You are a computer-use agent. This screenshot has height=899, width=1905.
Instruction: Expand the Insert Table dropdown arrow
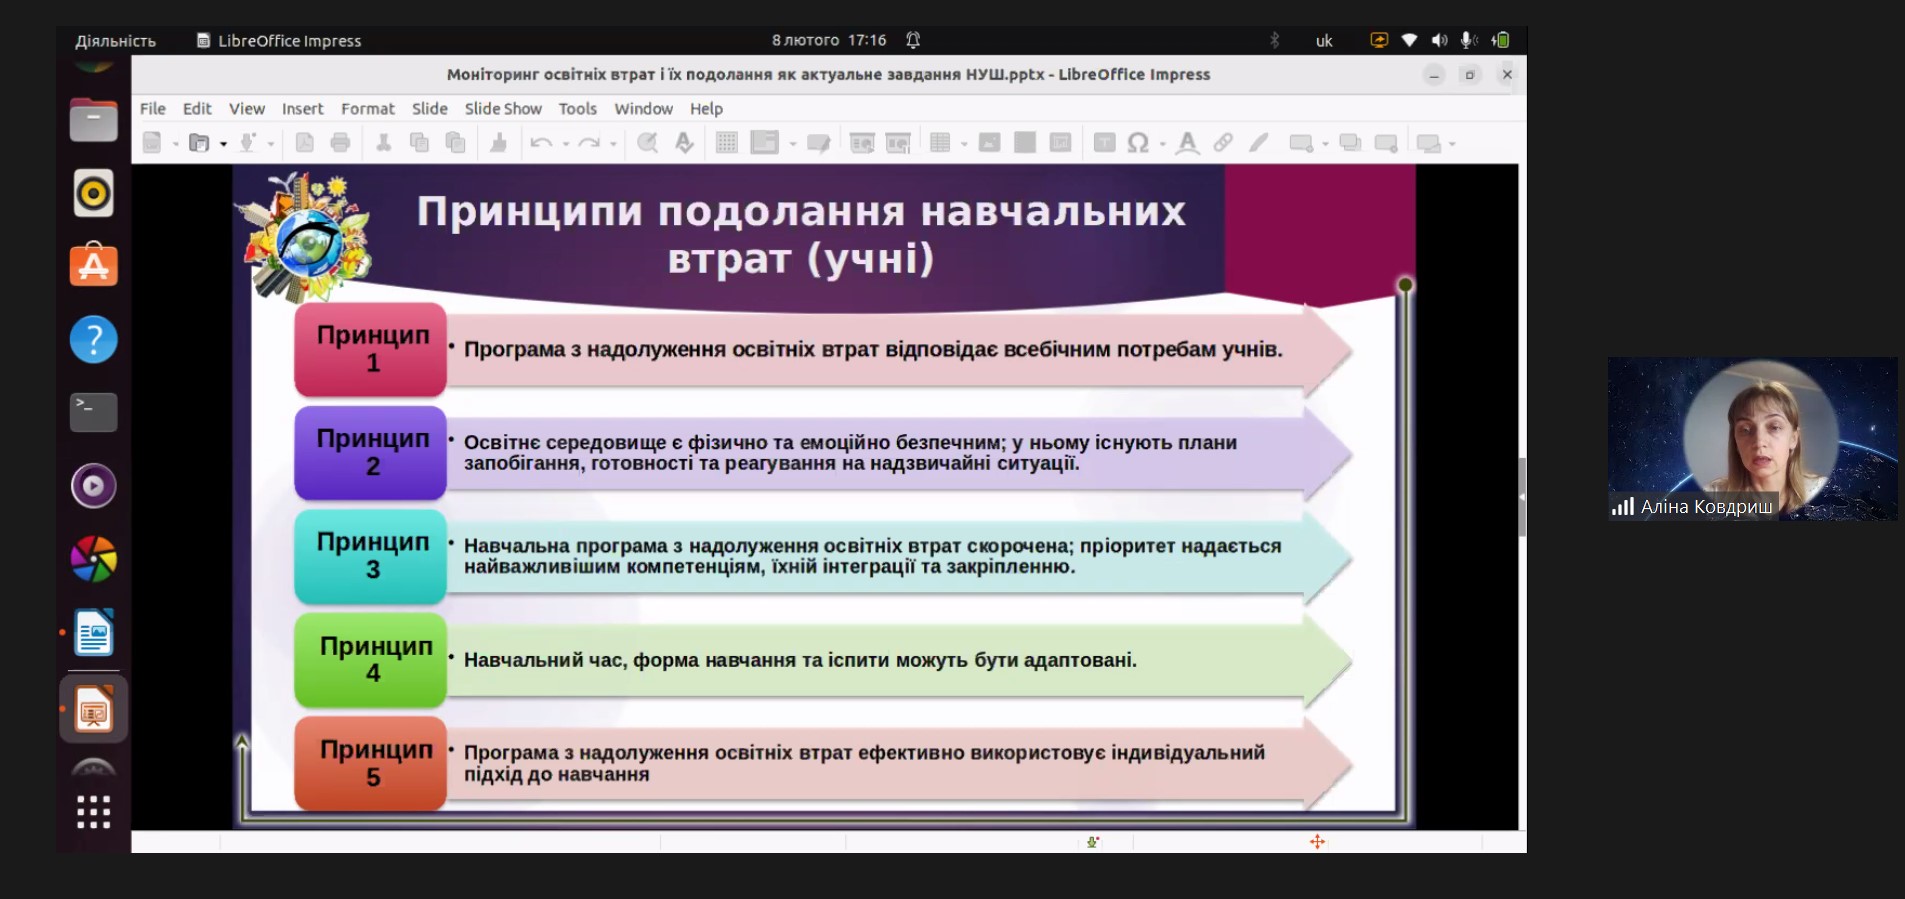(x=964, y=144)
